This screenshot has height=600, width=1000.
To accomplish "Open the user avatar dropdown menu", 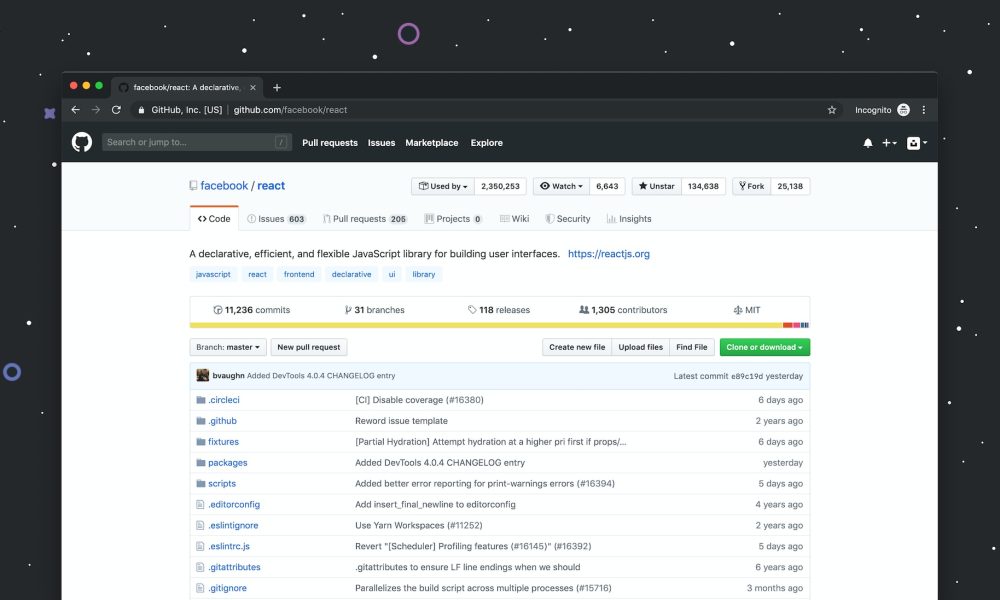I will click(917, 143).
